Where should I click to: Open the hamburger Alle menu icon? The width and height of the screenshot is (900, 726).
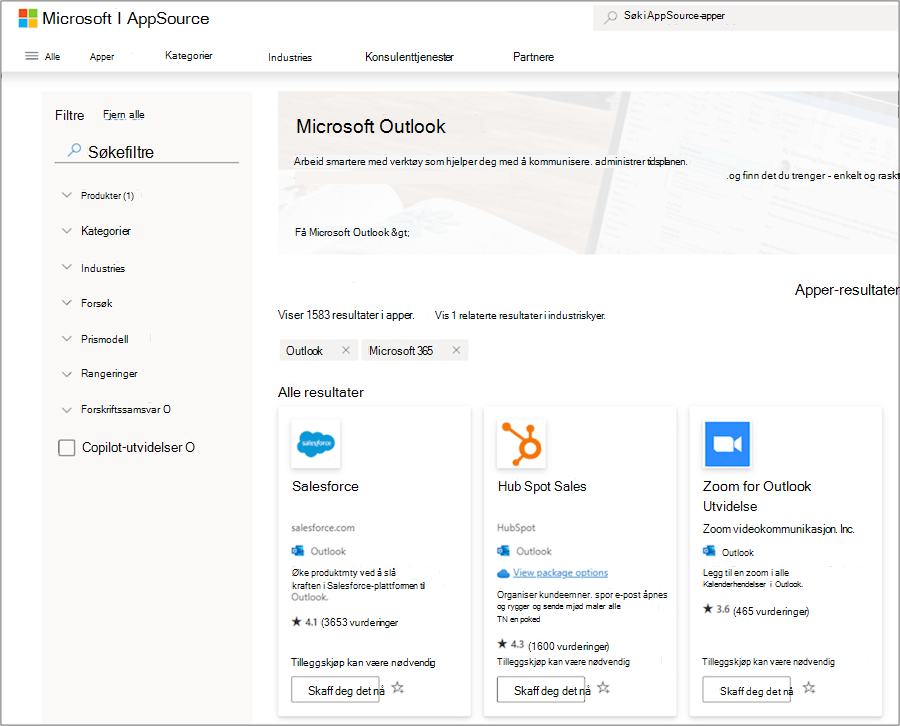pos(32,56)
